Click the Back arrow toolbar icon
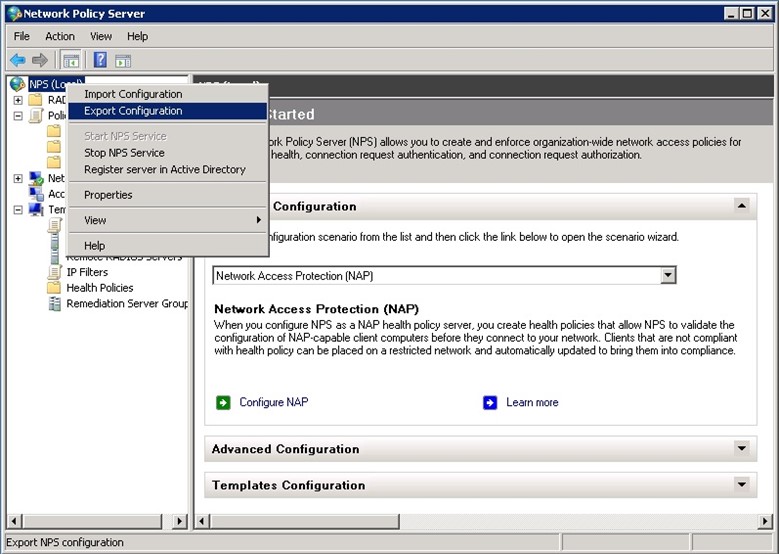Viewport: 779px width, 554px height. pos(17,61)
